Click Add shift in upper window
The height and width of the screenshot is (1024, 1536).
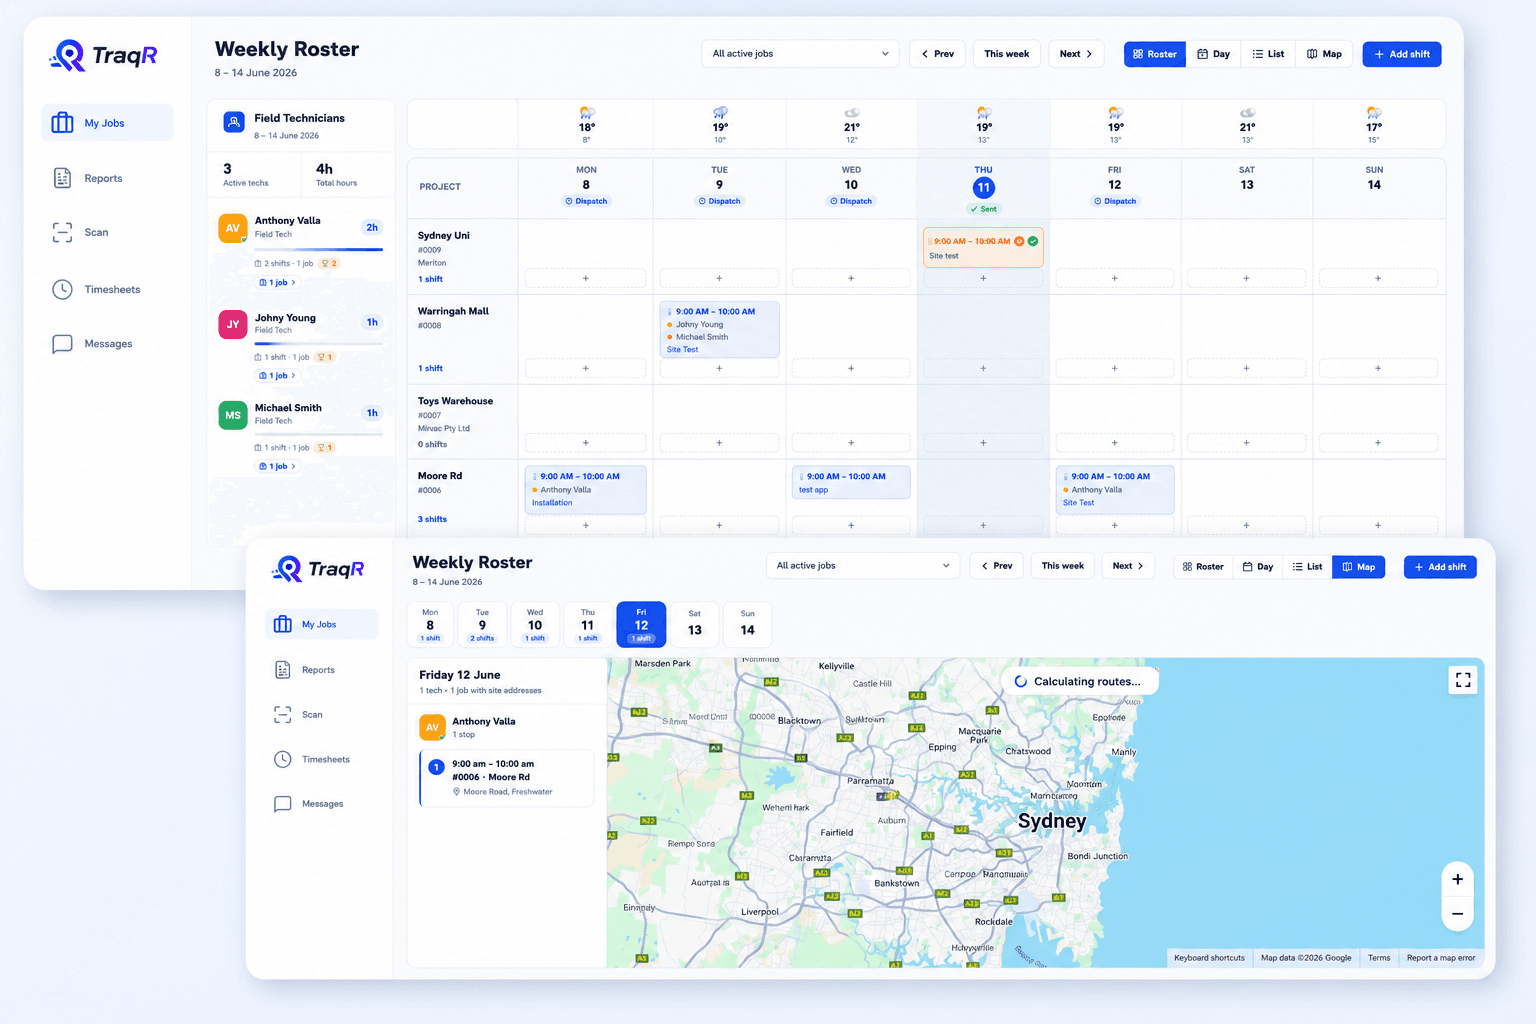click(1402, 54)
